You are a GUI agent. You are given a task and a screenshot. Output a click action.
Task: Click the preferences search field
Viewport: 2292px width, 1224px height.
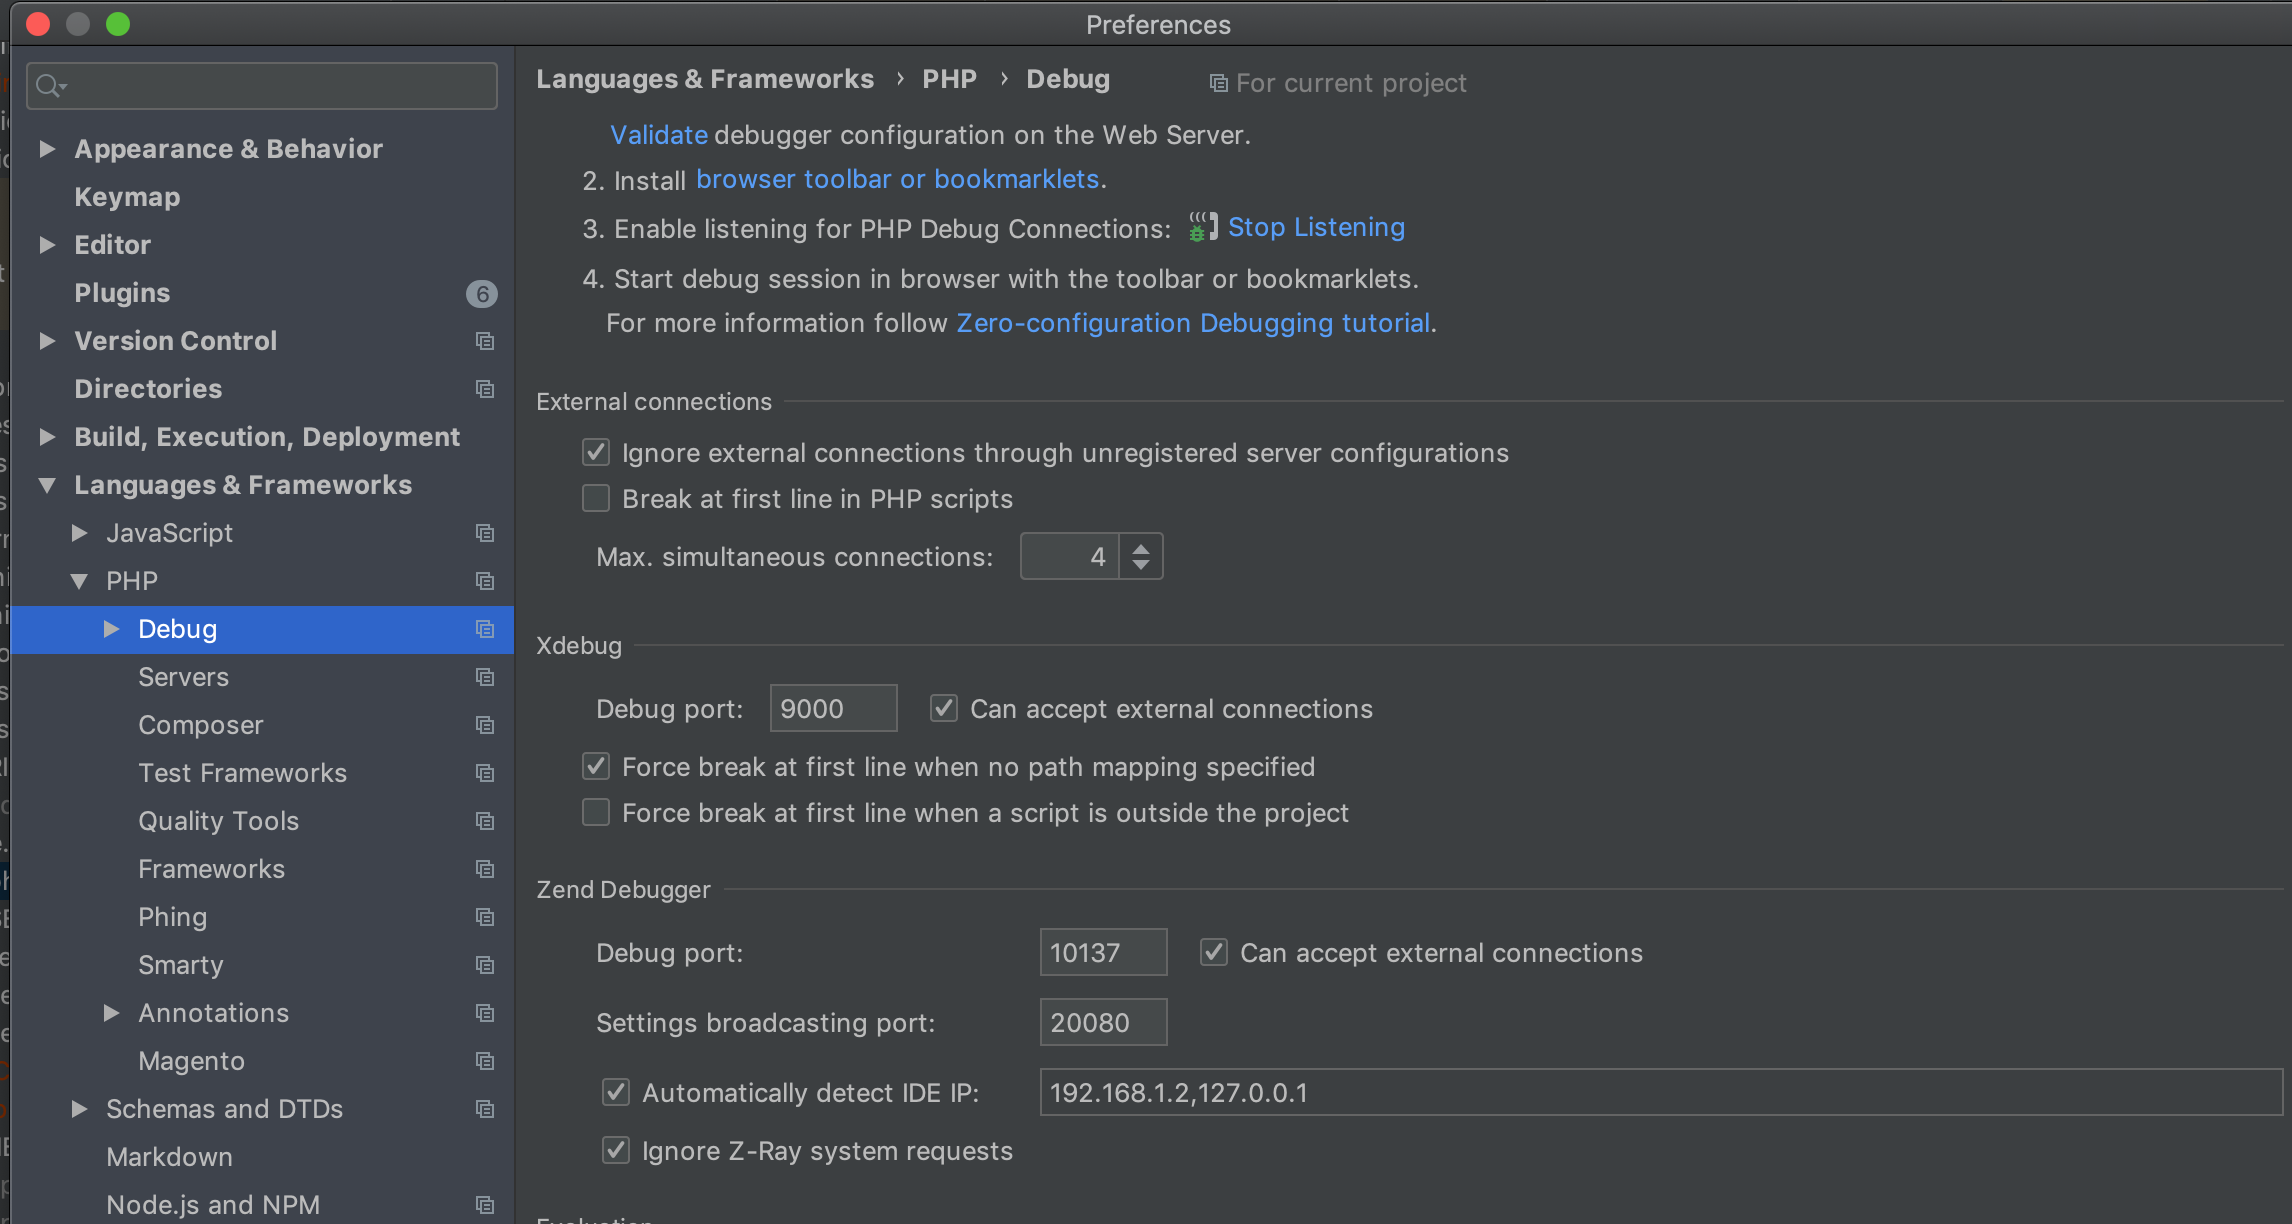point(262,86)
